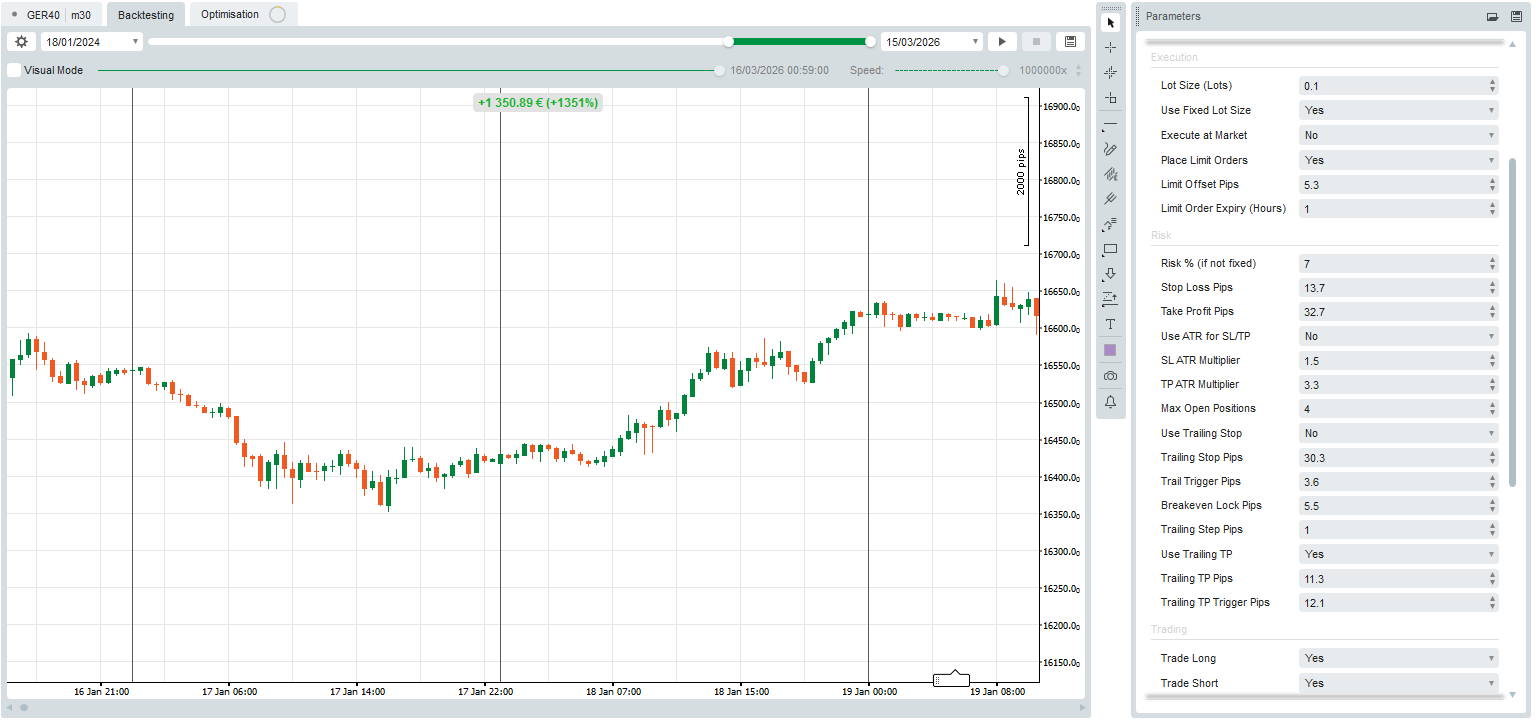This screenshot has height=721, width=1536.
Task: Open the Execute at Market dropdown
Action: pyautogui.click(x=1398, y=135)
